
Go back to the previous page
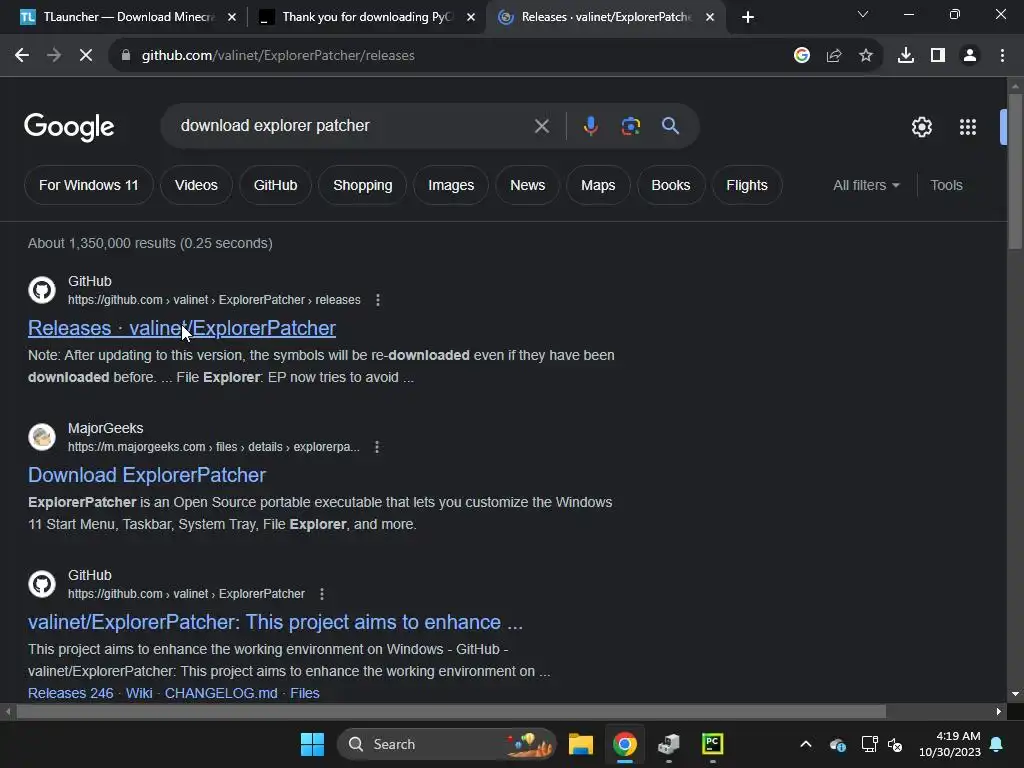22,56
